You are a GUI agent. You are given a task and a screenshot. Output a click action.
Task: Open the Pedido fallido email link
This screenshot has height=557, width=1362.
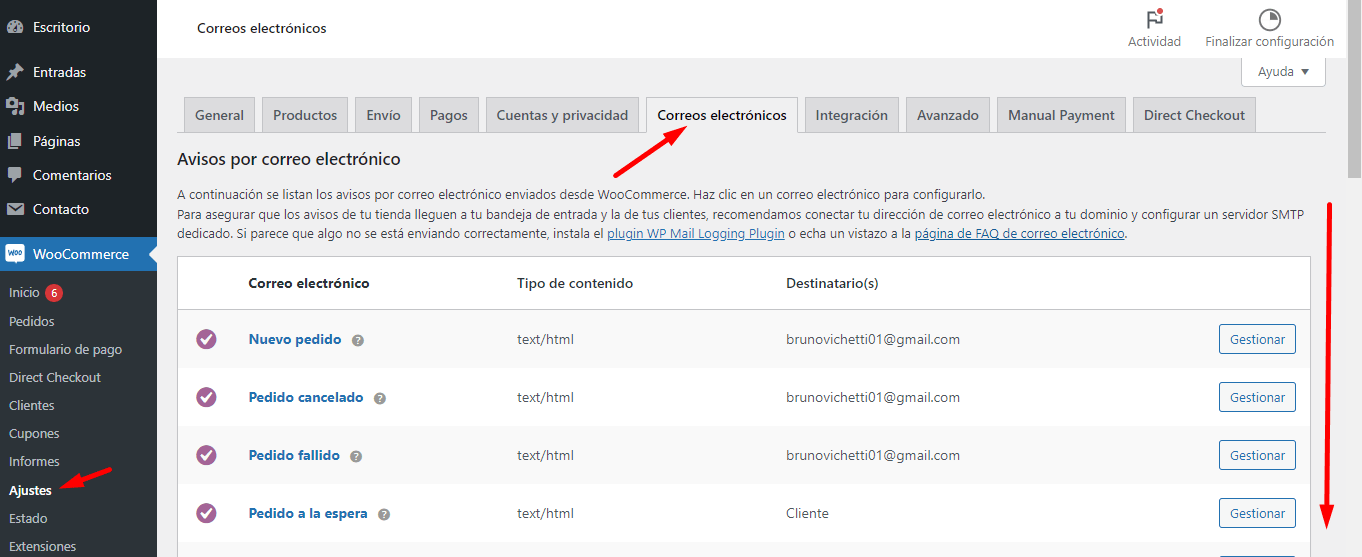click(x=294, y=455)
